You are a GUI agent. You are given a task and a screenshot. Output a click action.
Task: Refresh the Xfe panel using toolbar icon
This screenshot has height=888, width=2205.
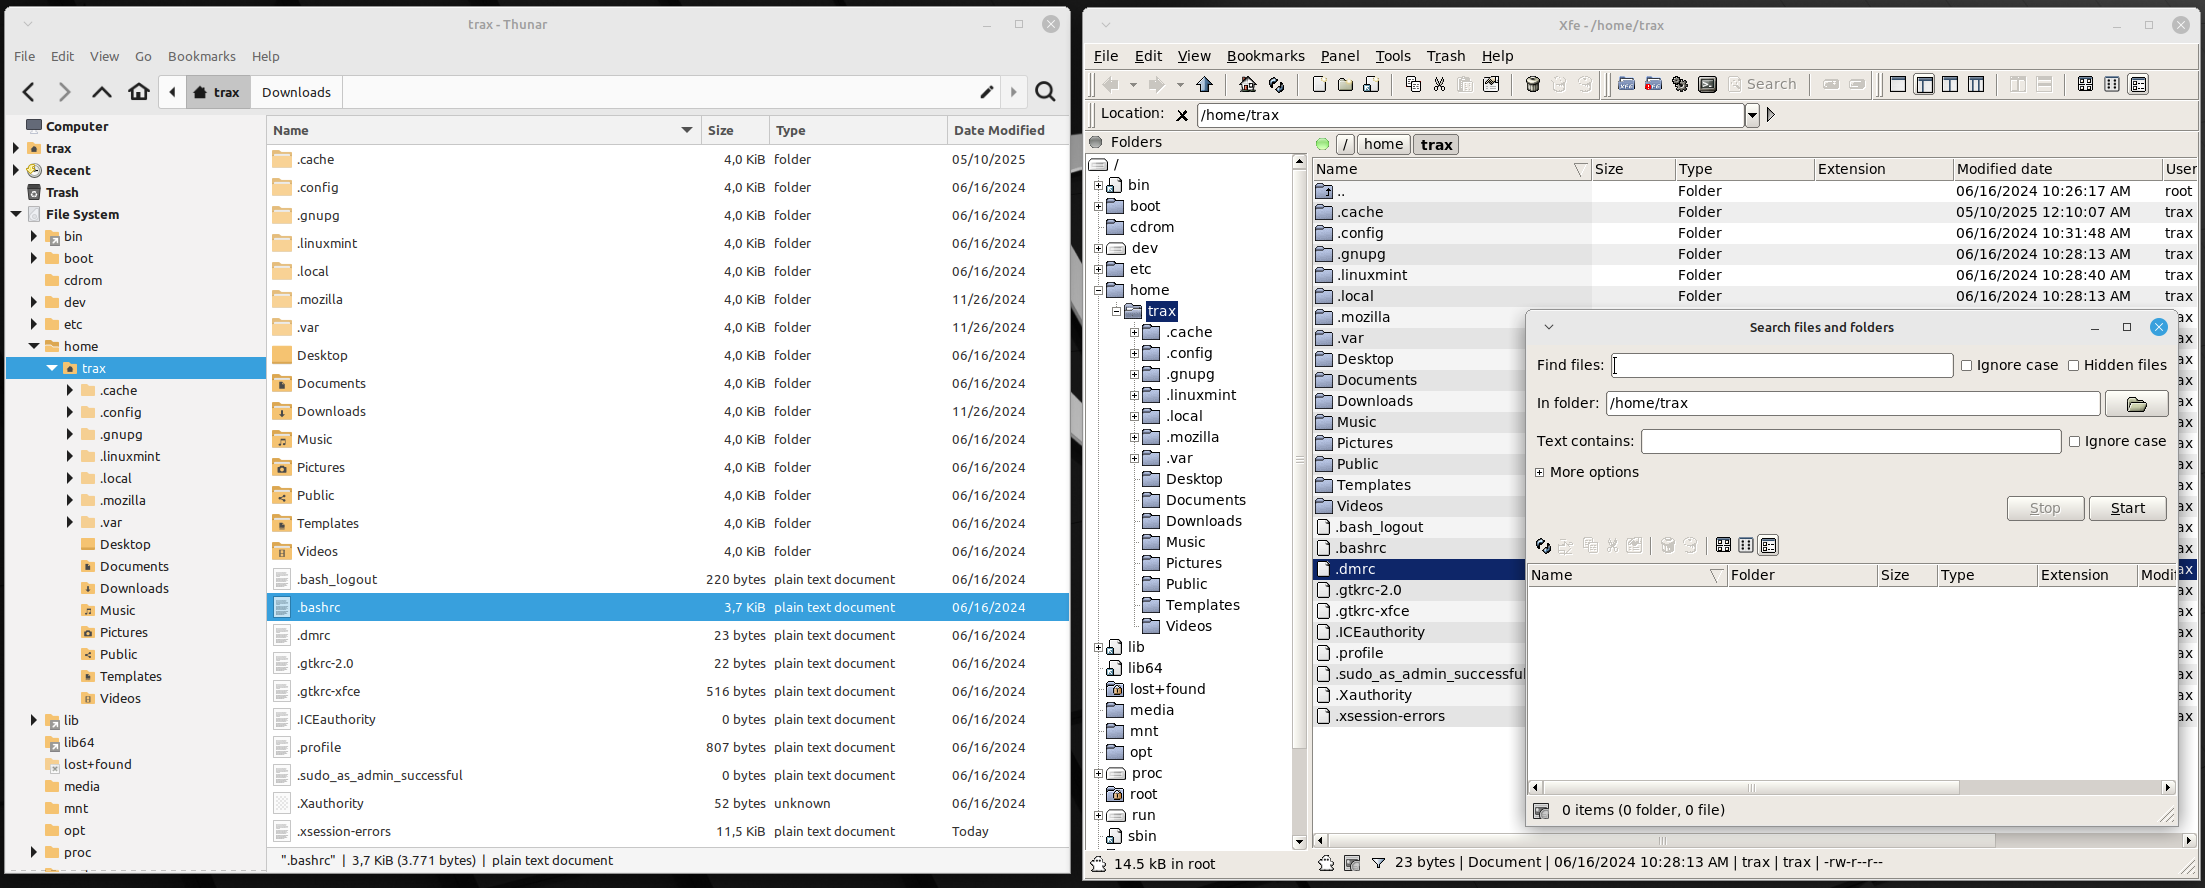1276,85
